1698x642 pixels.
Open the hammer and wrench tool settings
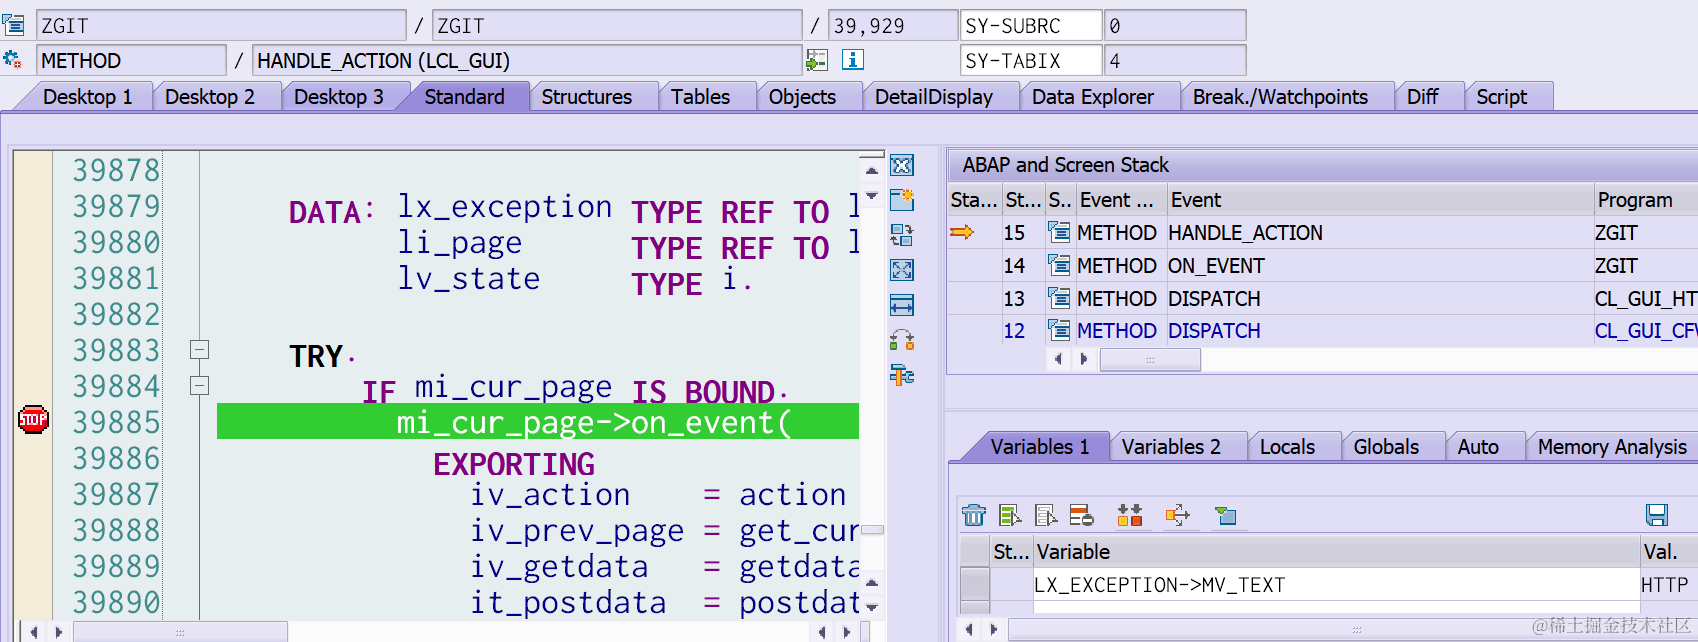point(902,375)
